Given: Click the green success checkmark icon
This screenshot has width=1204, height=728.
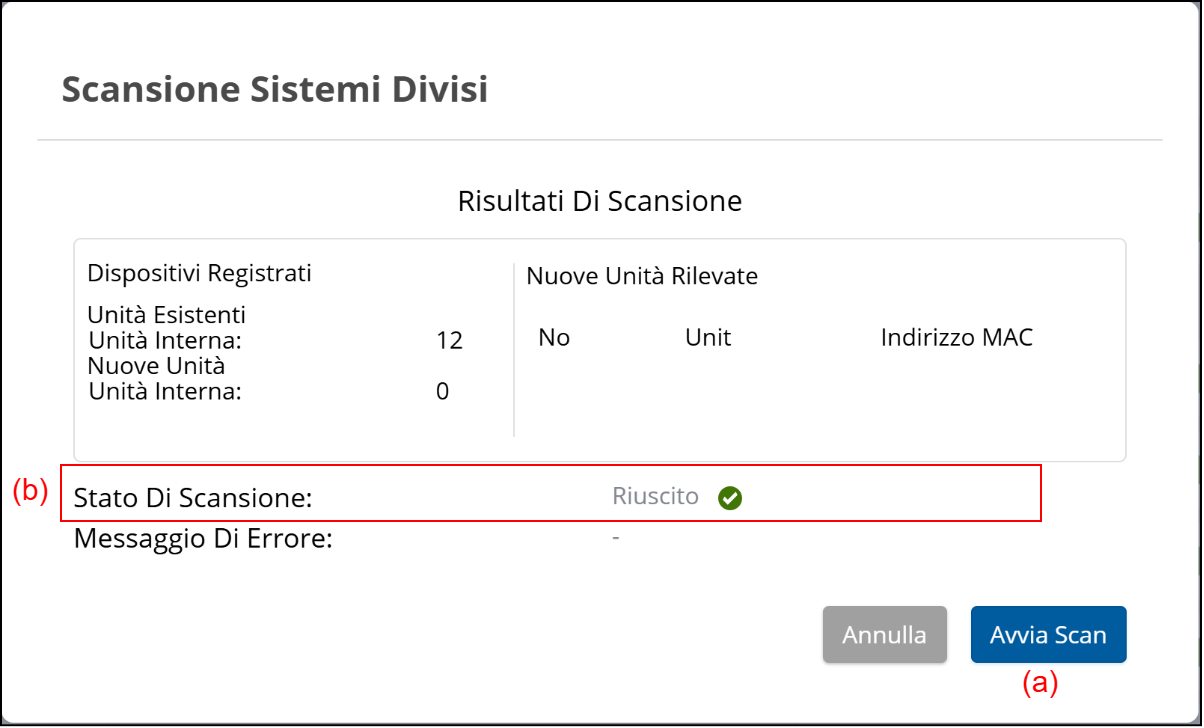Looking at the screenshot, I should coord(730,497).
